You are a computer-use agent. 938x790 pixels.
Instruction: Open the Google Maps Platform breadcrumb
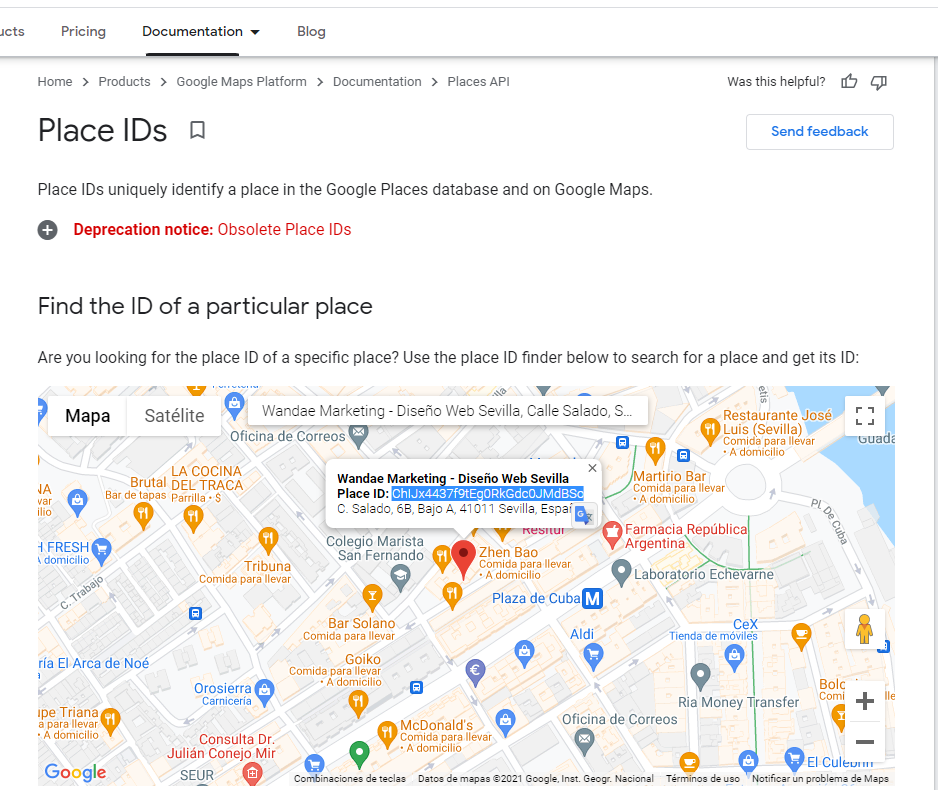point(241,82)
